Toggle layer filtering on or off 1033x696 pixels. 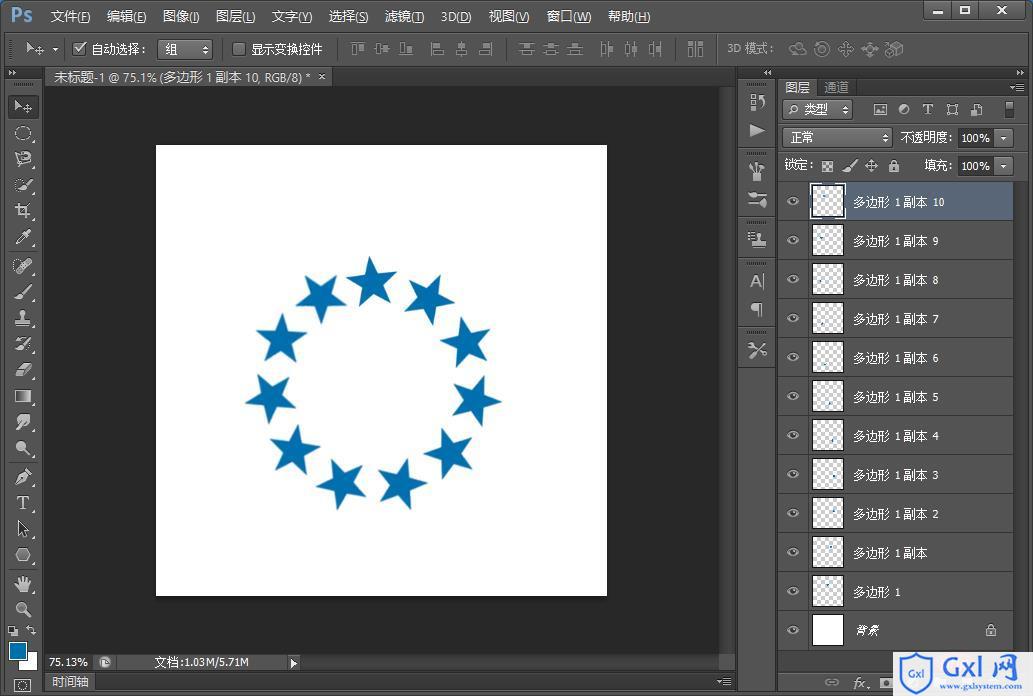(x=1009, y=109)
